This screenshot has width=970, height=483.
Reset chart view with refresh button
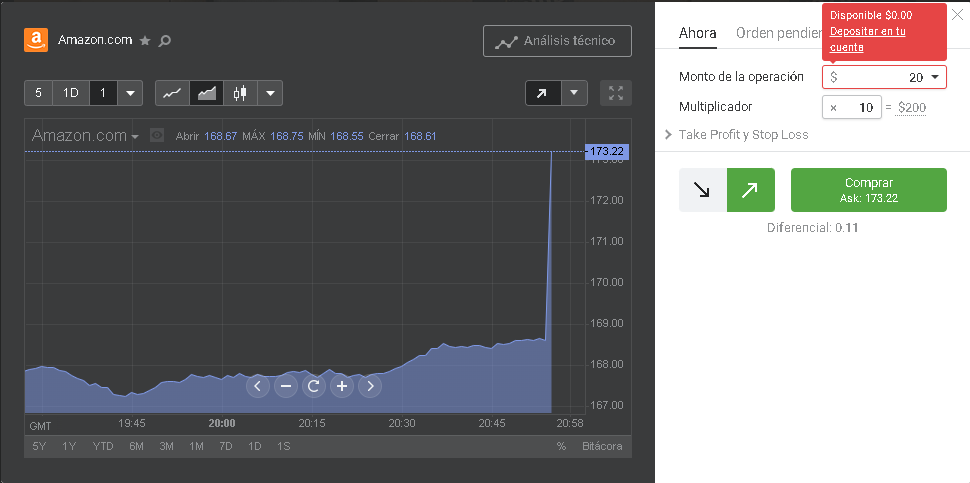click(314, 387)
